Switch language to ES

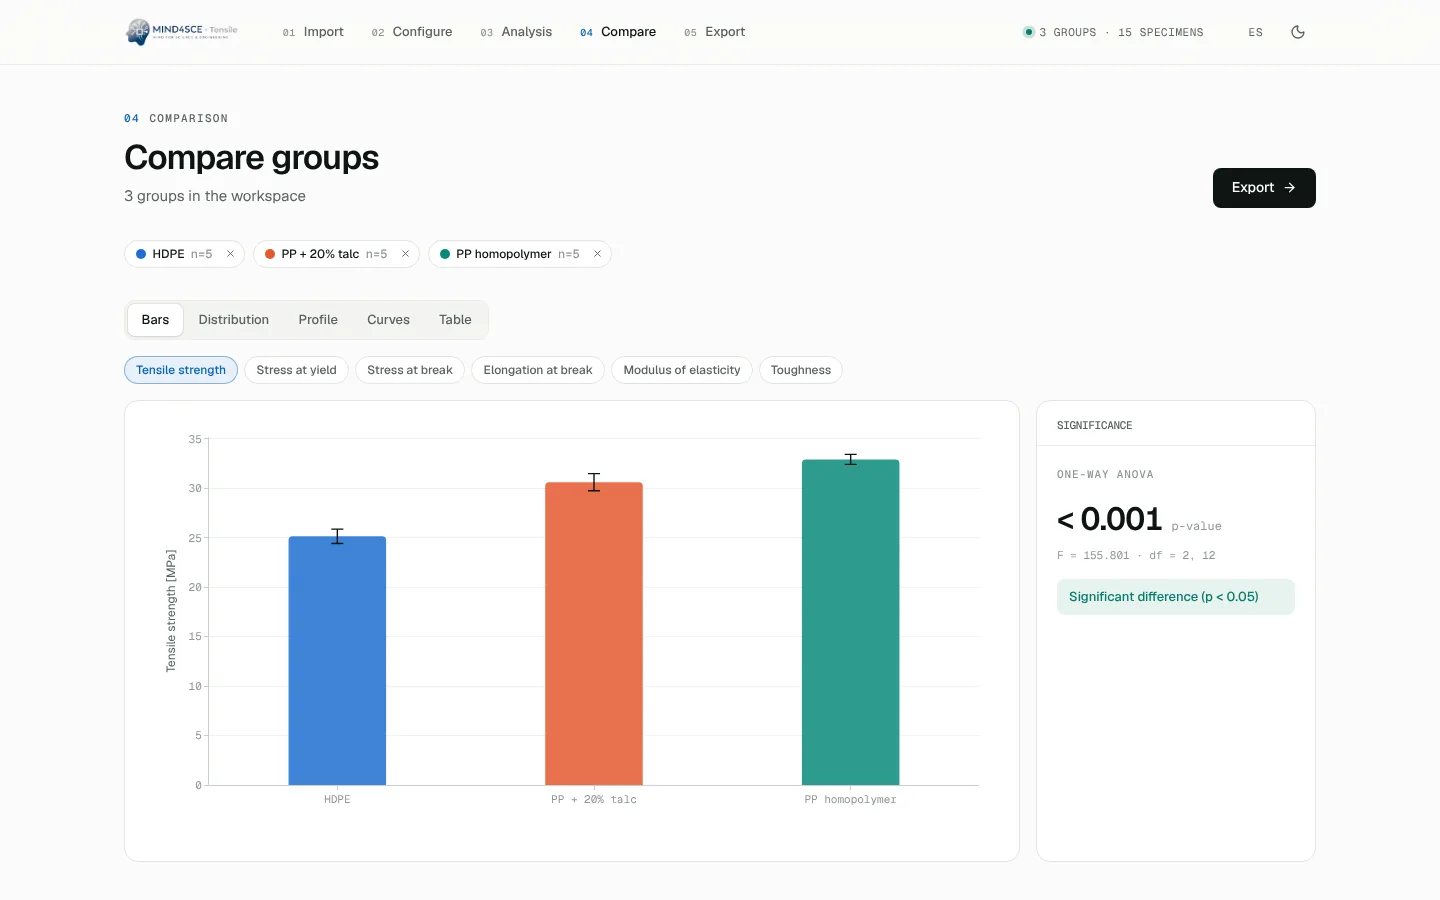coord(1255,33)
